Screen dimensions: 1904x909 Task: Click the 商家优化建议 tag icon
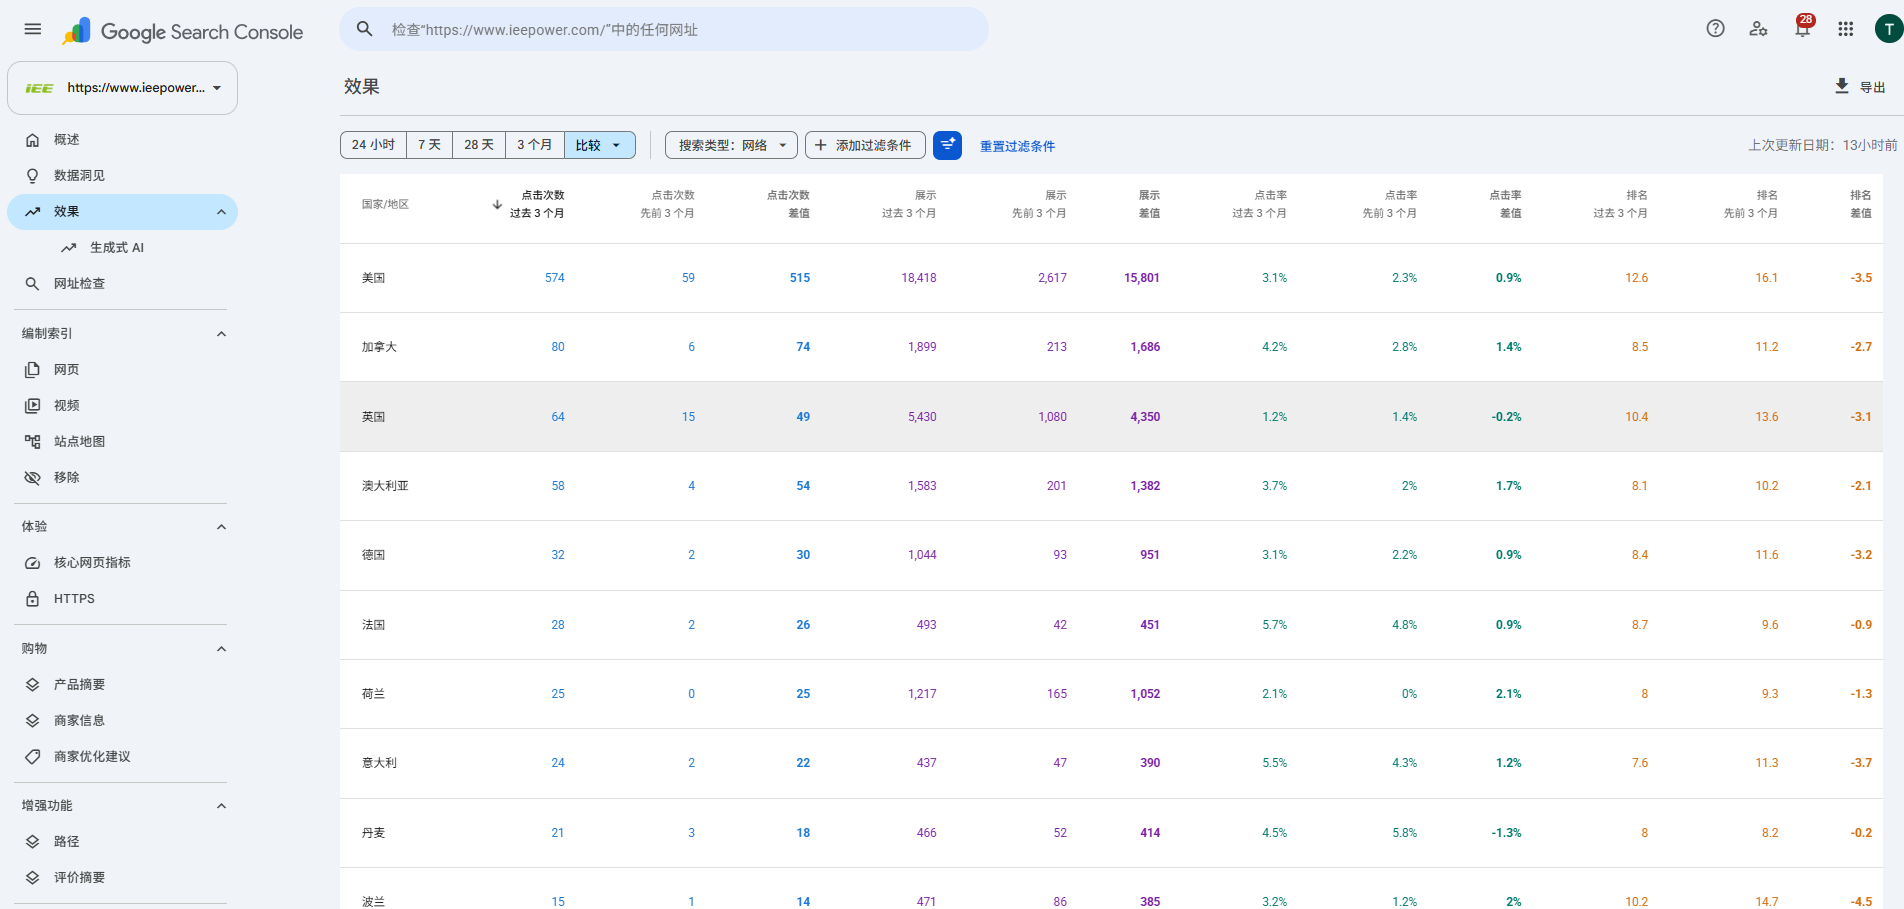[x=33, y=757]
